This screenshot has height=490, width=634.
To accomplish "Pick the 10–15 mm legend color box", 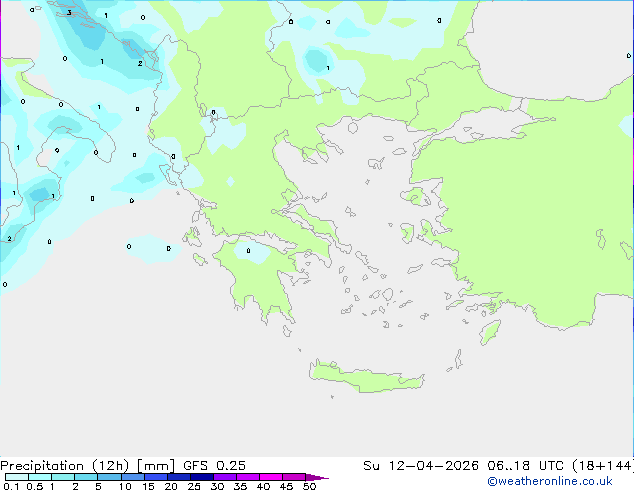I will coord(132,477).
